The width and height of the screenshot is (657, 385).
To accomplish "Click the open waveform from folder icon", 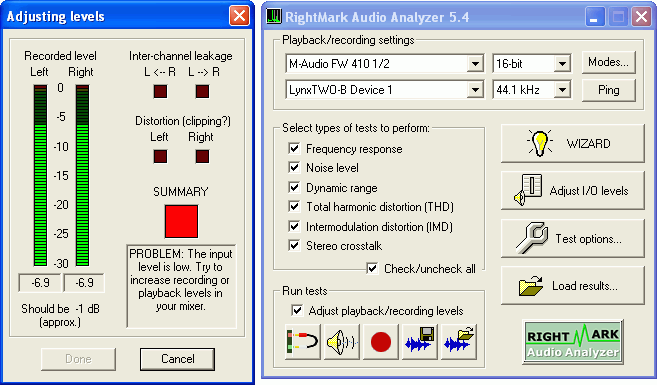I will point(458,341).
